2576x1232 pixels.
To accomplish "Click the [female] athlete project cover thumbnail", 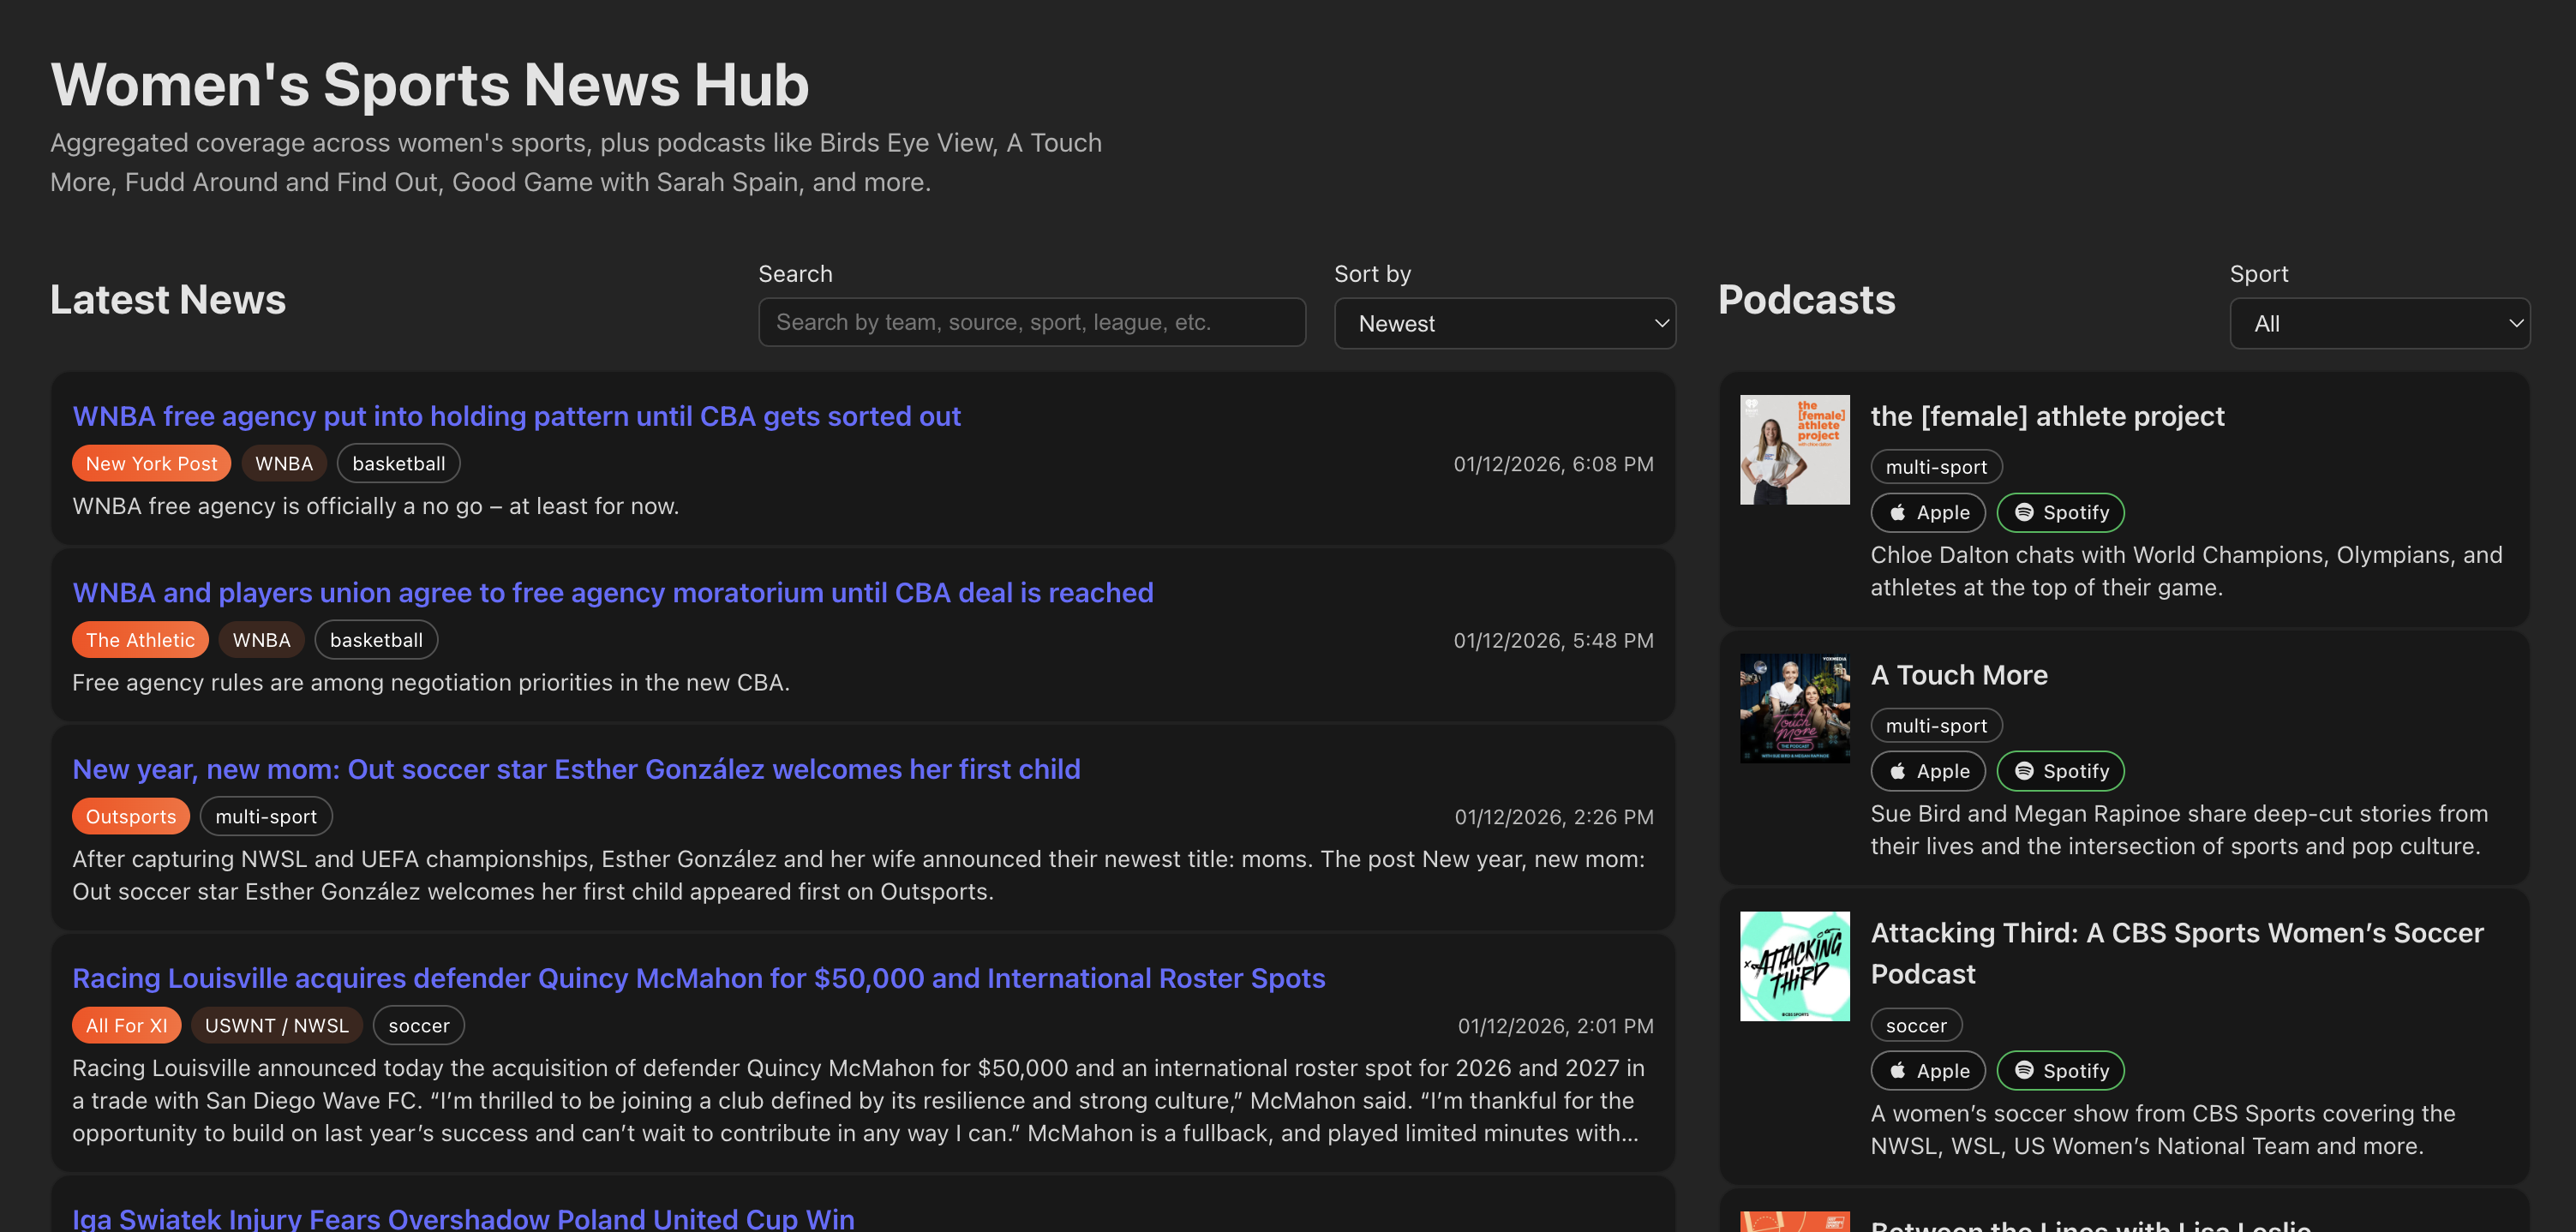I will point(1794,450).
